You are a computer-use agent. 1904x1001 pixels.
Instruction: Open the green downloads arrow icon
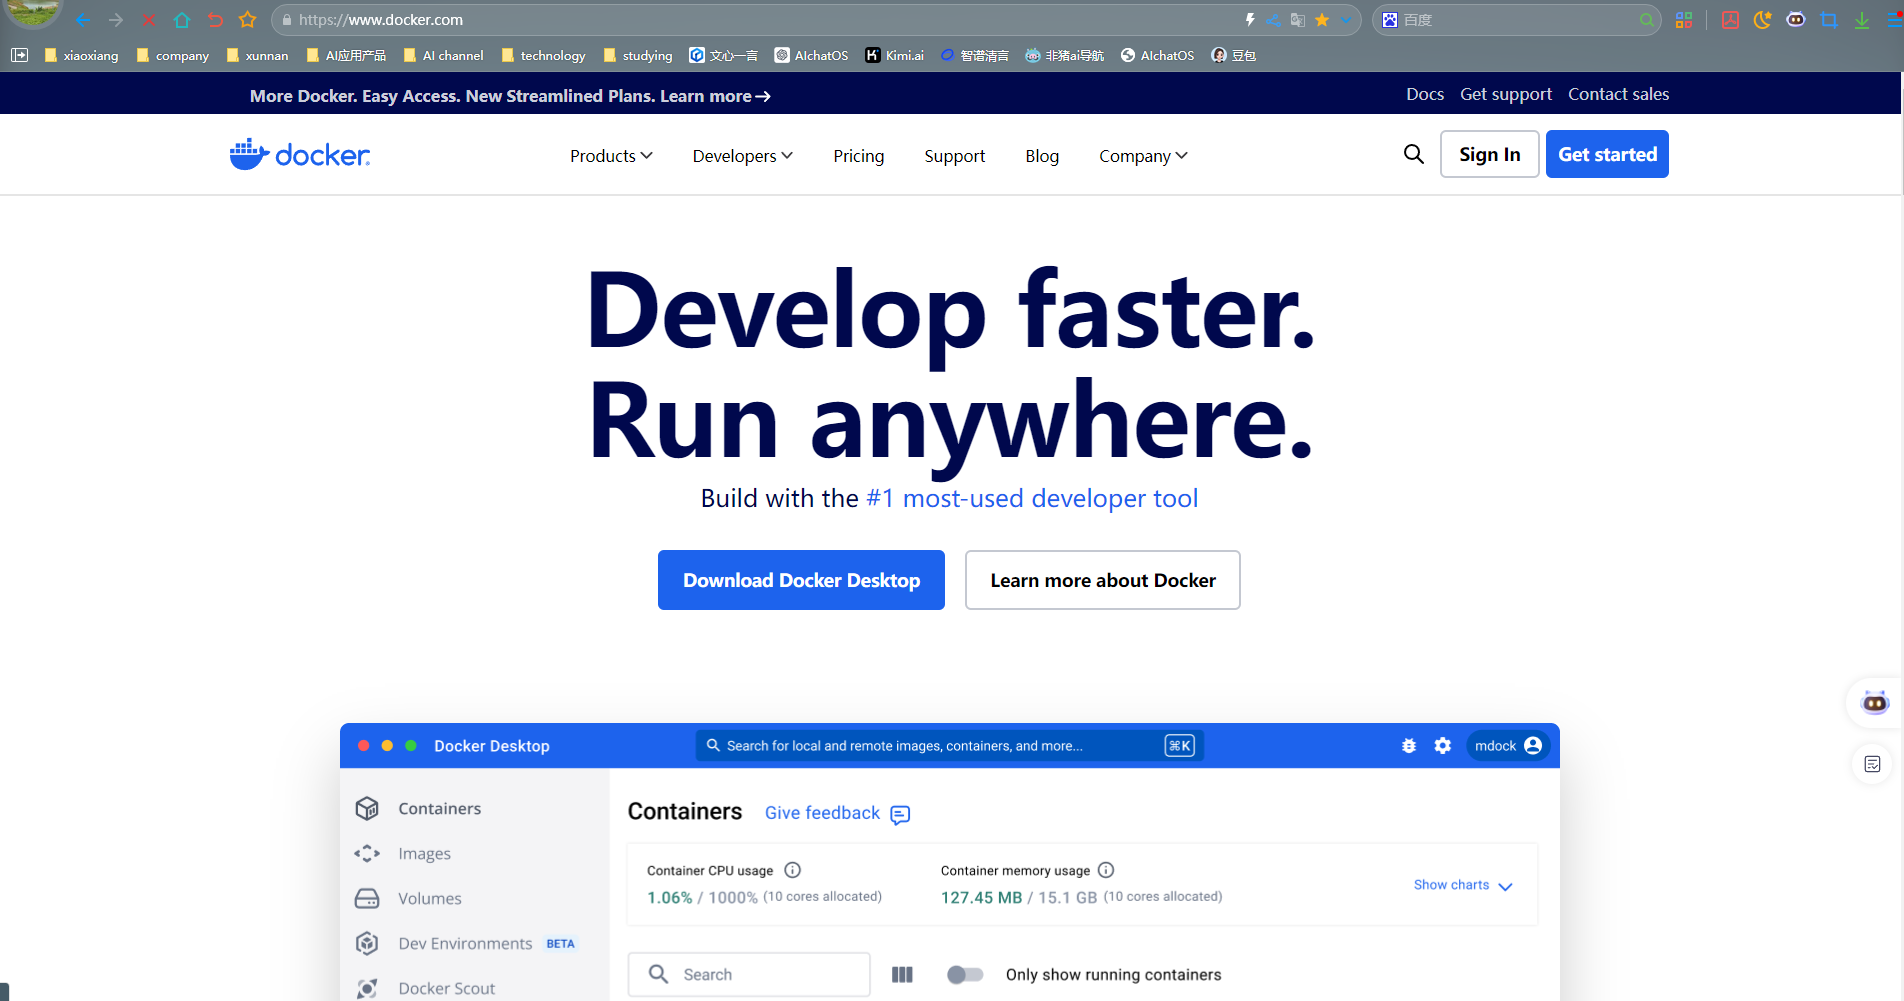pos(1862,20)
